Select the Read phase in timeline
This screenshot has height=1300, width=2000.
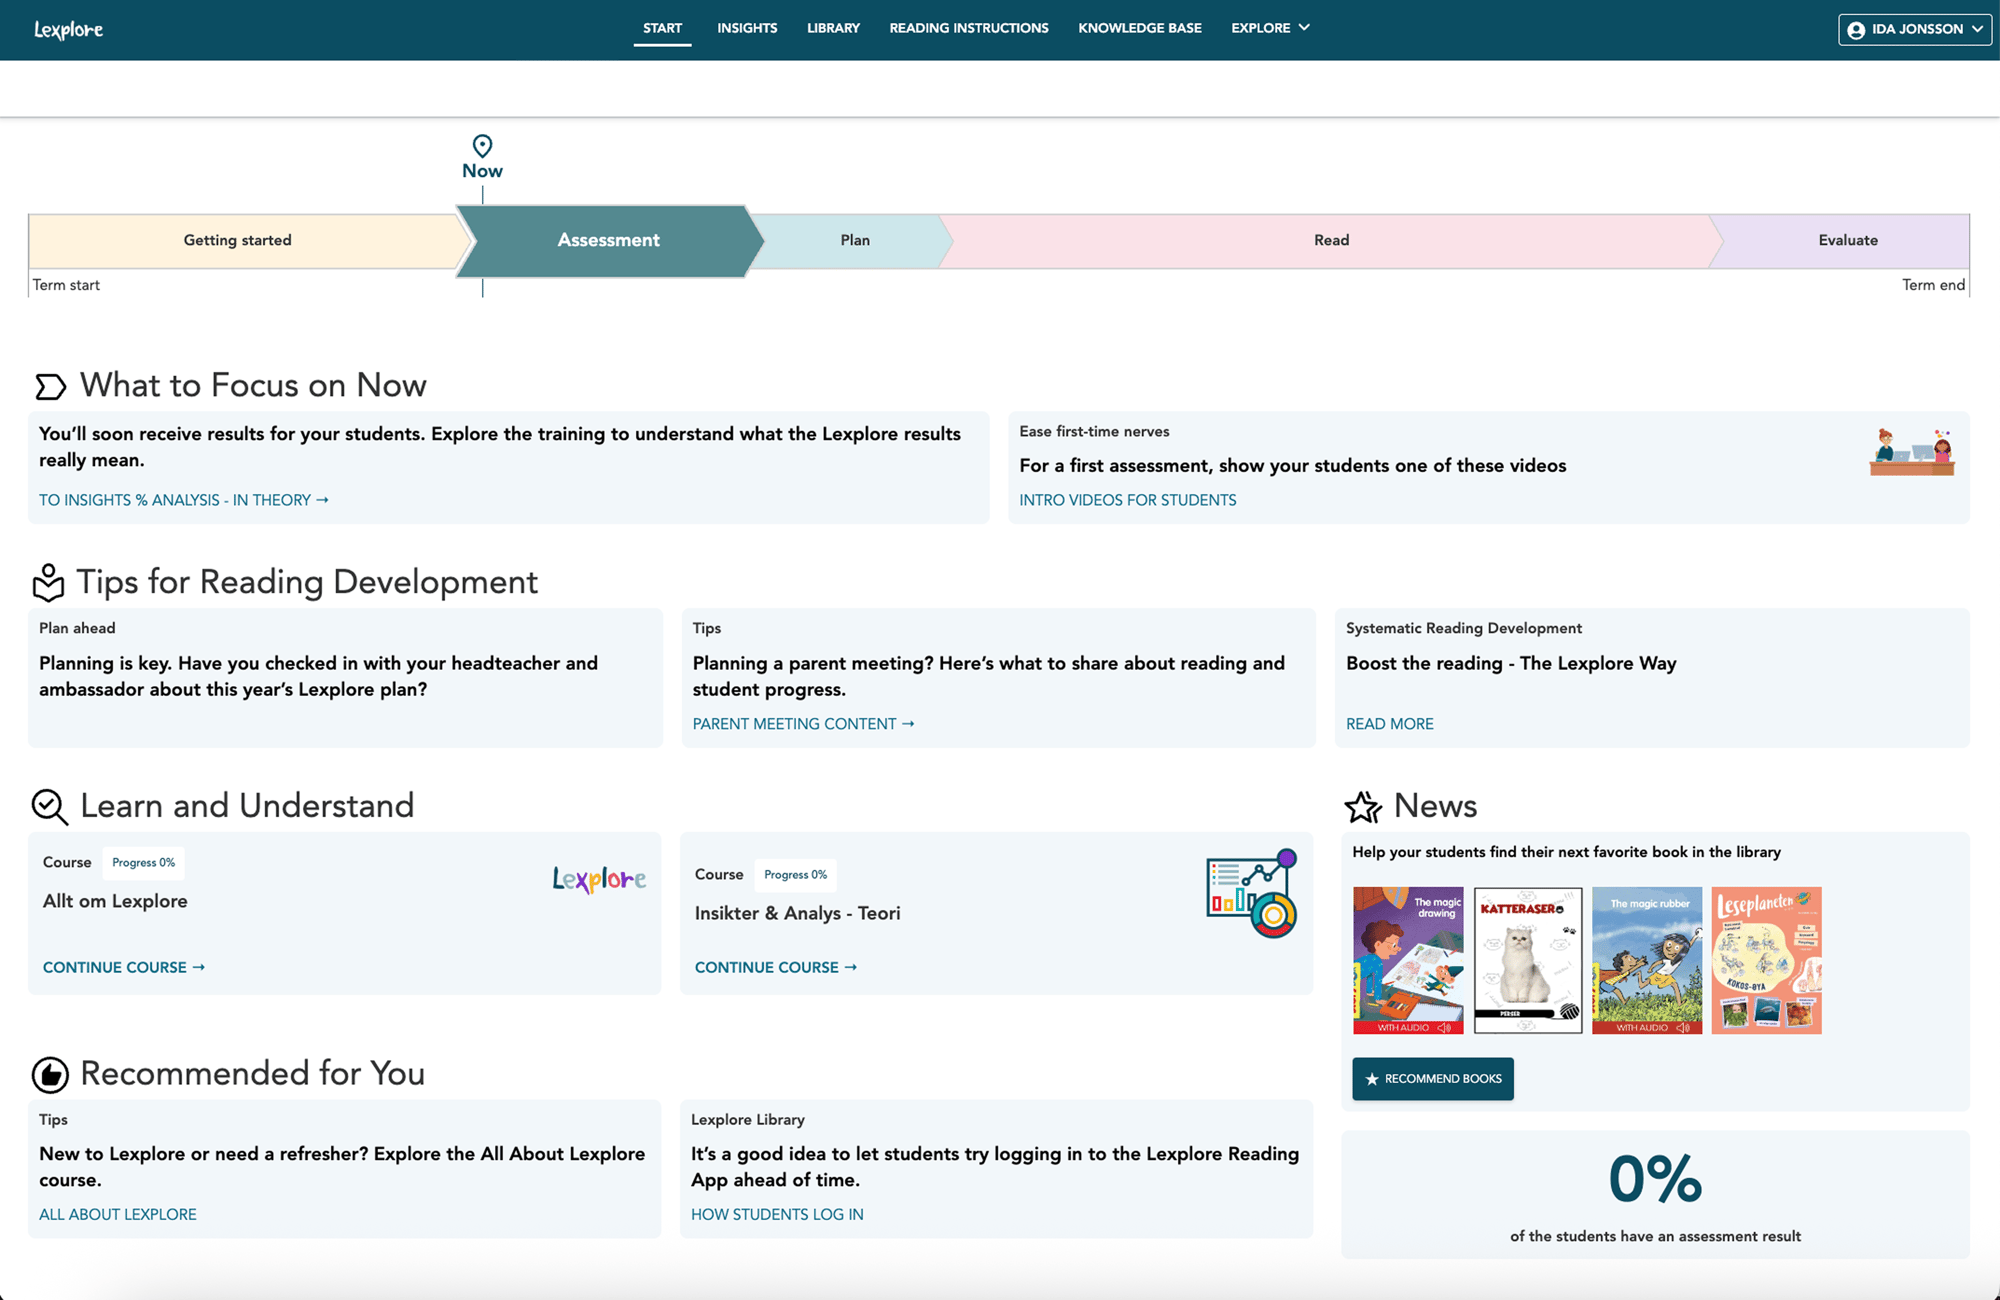1331,241
